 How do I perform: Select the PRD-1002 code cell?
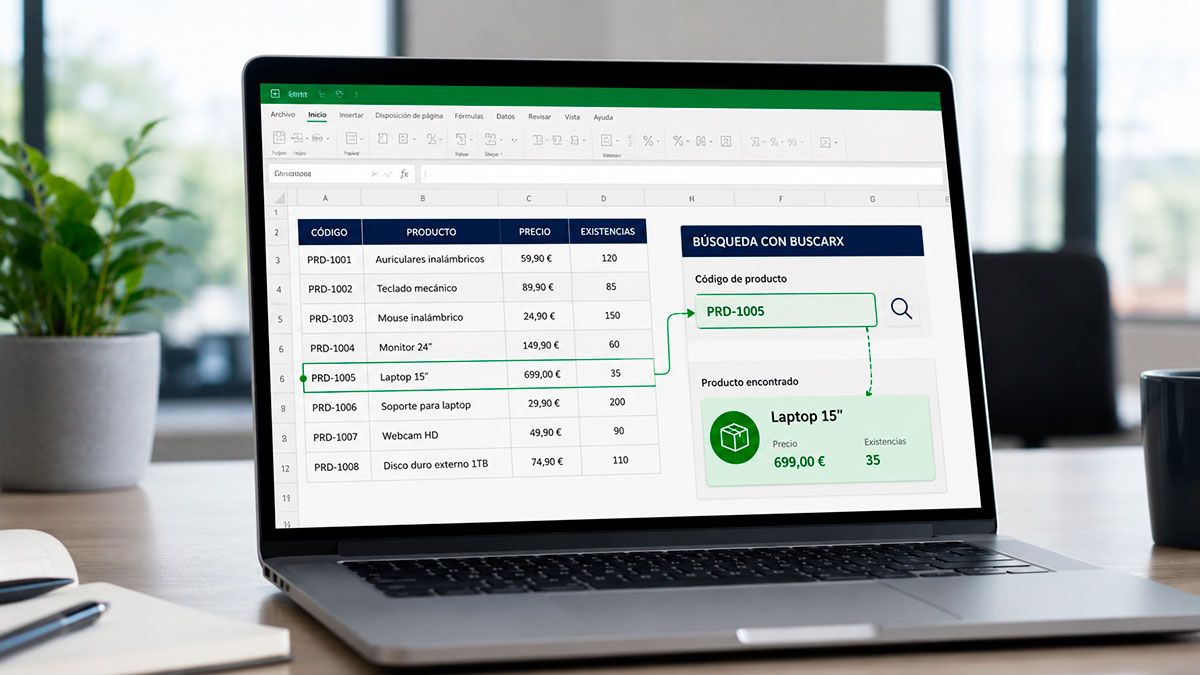pyautogui.click(x=330, y=289)
